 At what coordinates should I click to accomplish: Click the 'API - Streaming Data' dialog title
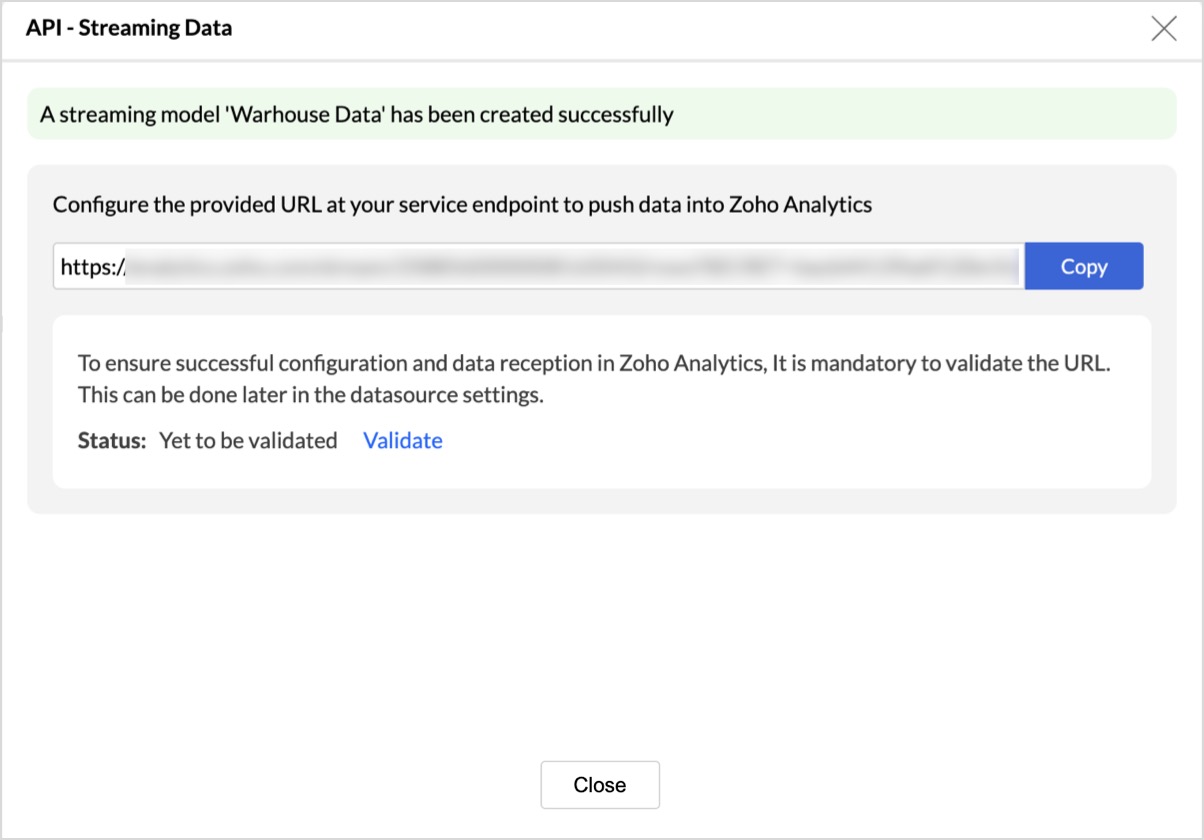pos(129,28)
